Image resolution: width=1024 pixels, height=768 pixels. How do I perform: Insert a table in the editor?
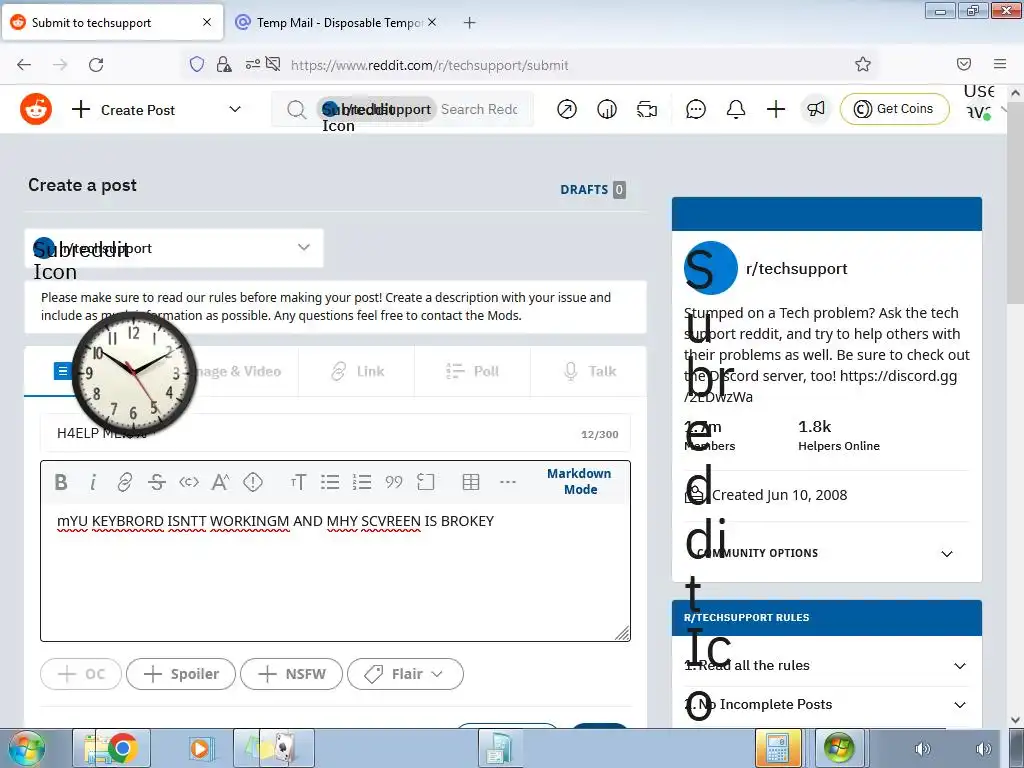(471, 482)
